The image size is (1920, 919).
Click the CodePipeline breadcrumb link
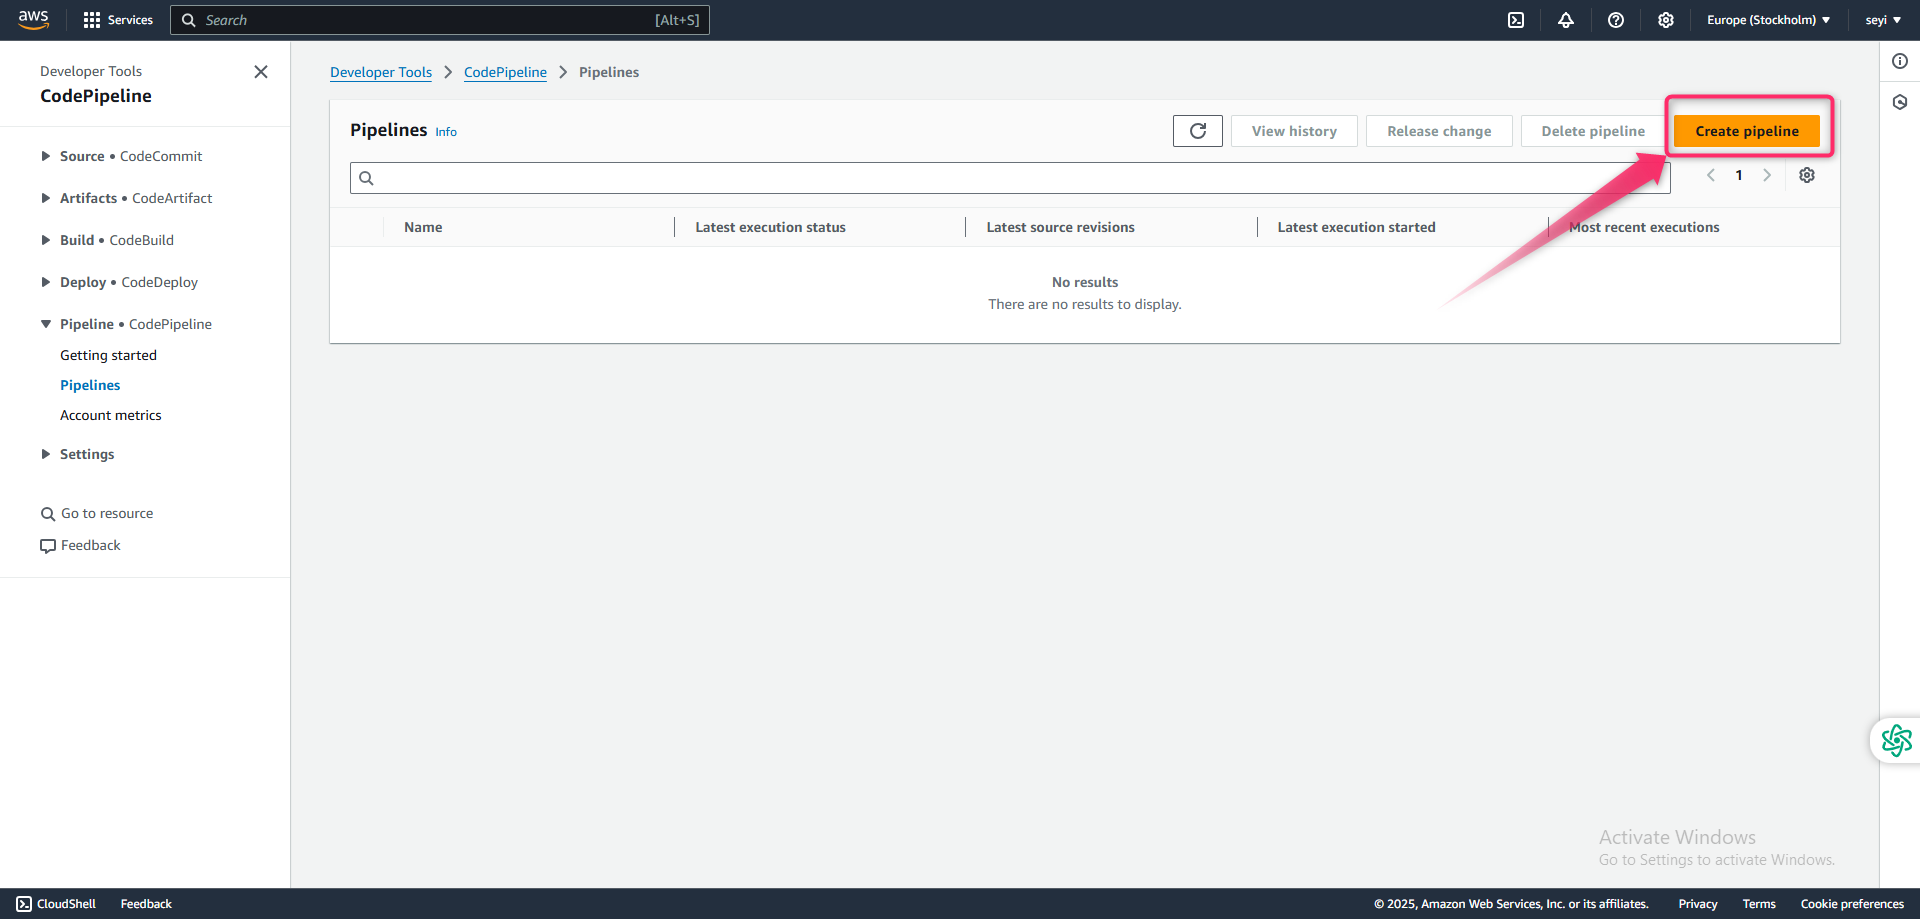[505, 72]
